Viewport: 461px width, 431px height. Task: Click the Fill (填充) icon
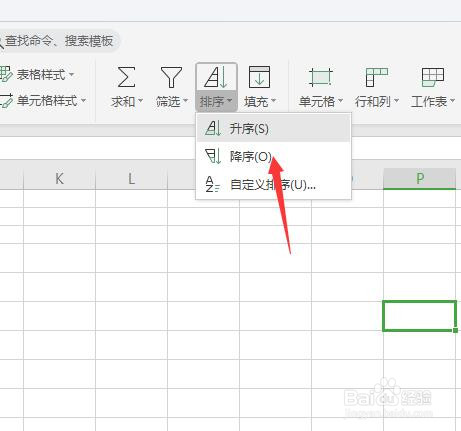[259, 77]
